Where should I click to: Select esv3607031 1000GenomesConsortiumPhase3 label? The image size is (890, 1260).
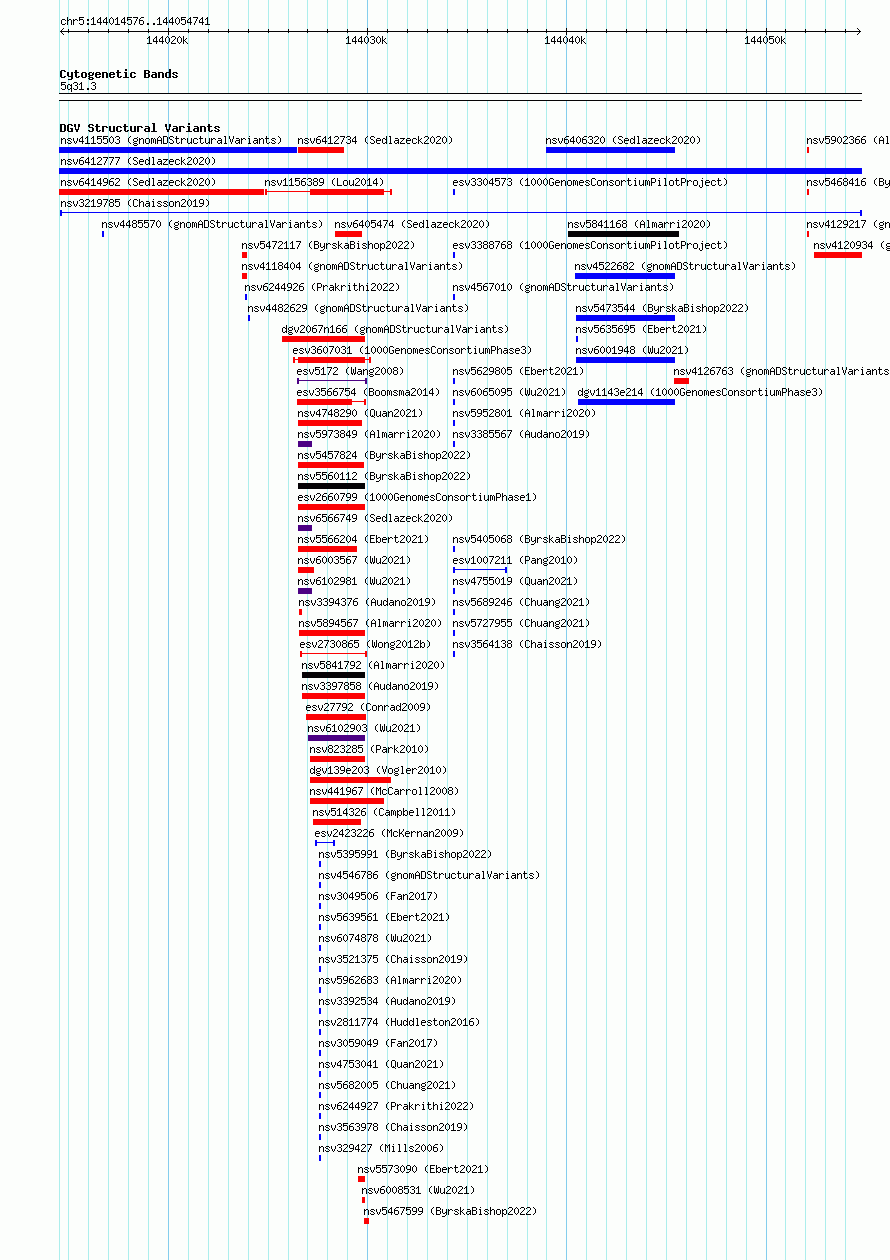pyautogui.click(x=412, y=350)
